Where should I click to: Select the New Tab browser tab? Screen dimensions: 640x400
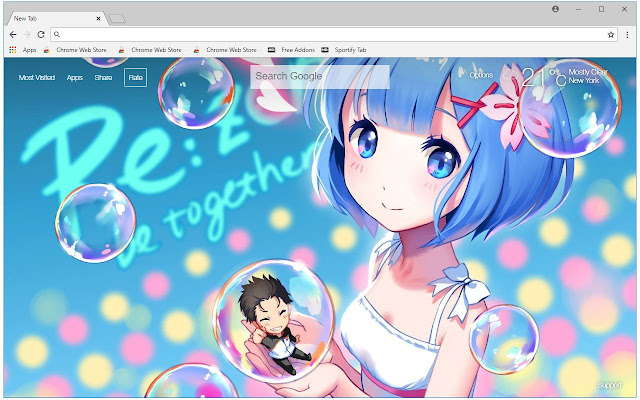pos(55,18)
